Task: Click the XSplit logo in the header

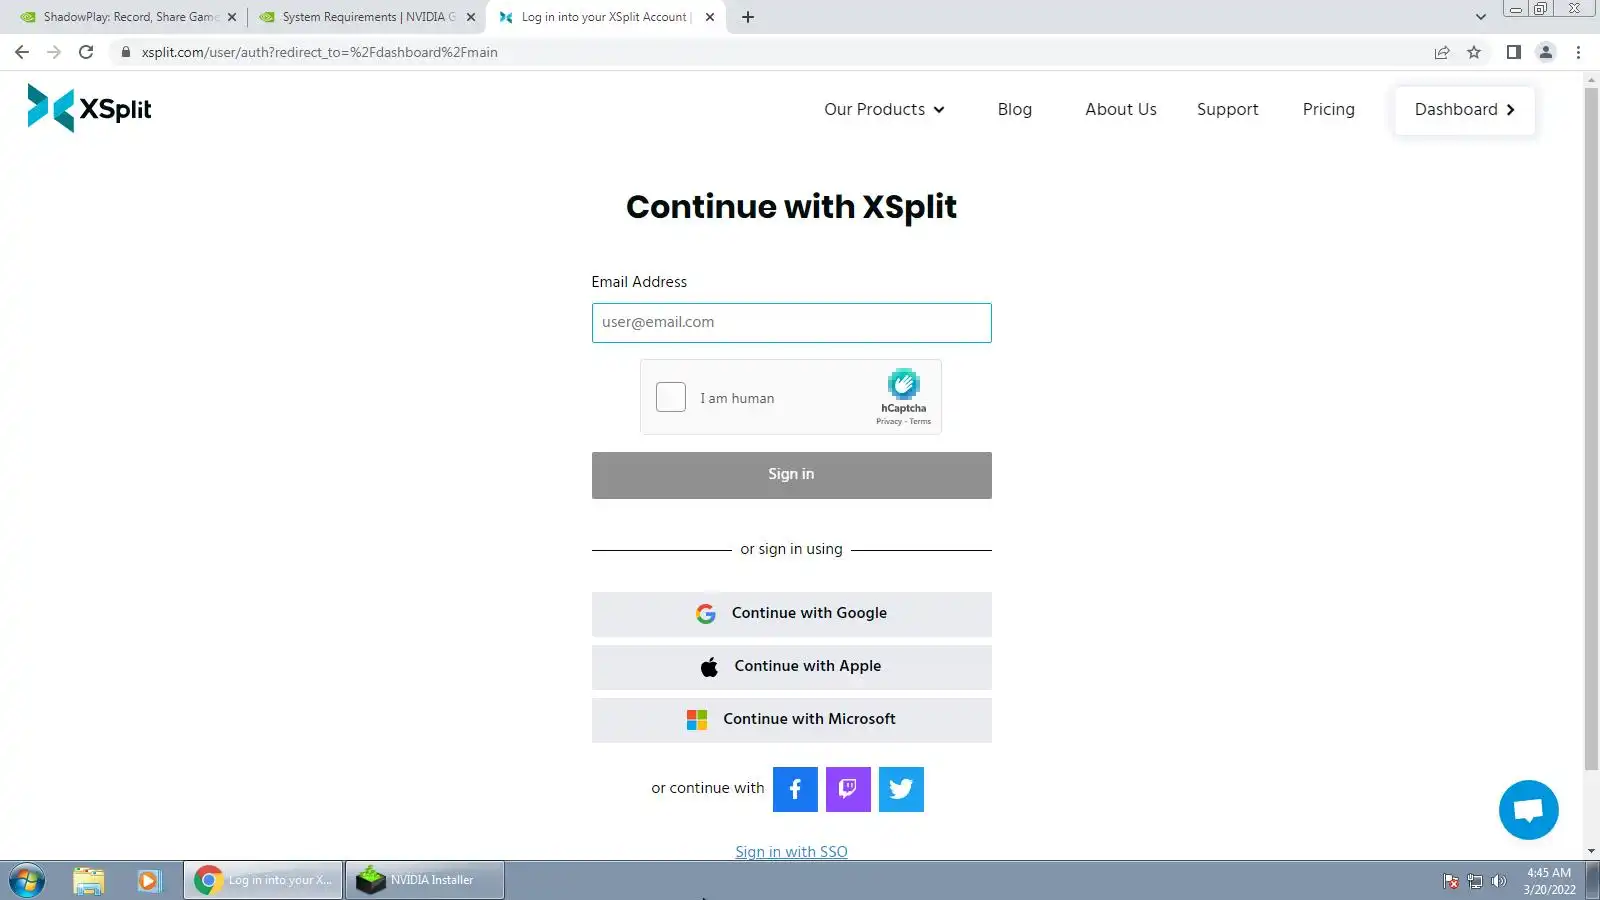Action: coord(89,108)
